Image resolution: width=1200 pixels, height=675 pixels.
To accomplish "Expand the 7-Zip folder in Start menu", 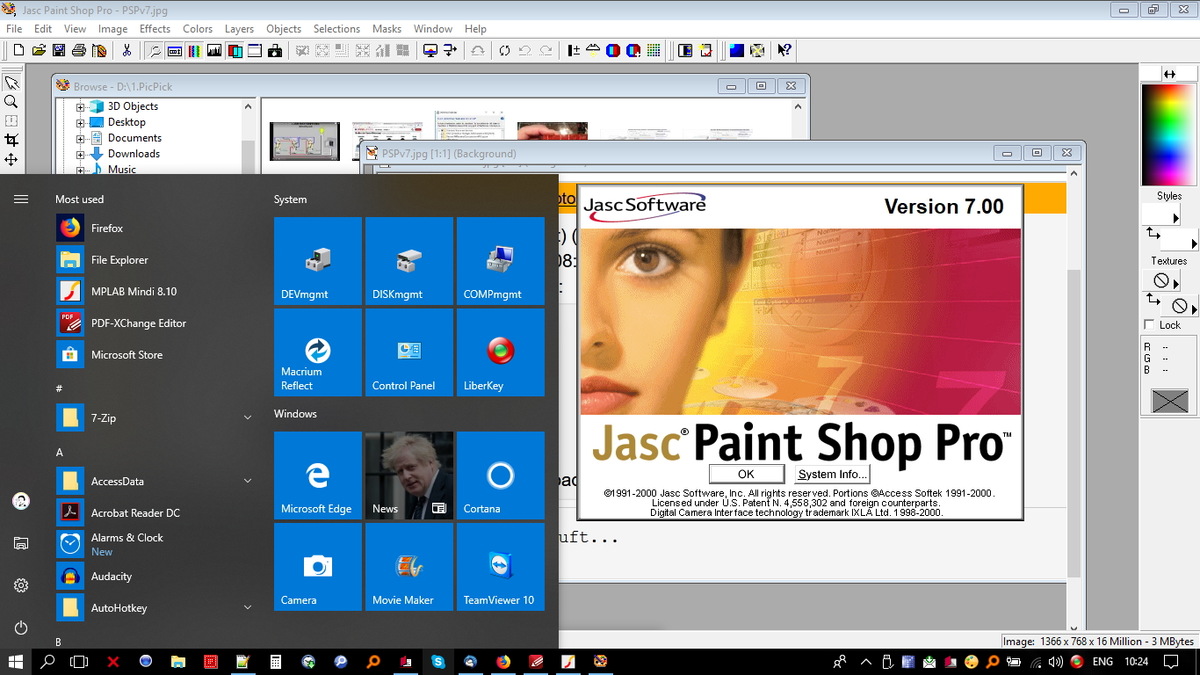I will click(247, 417).
